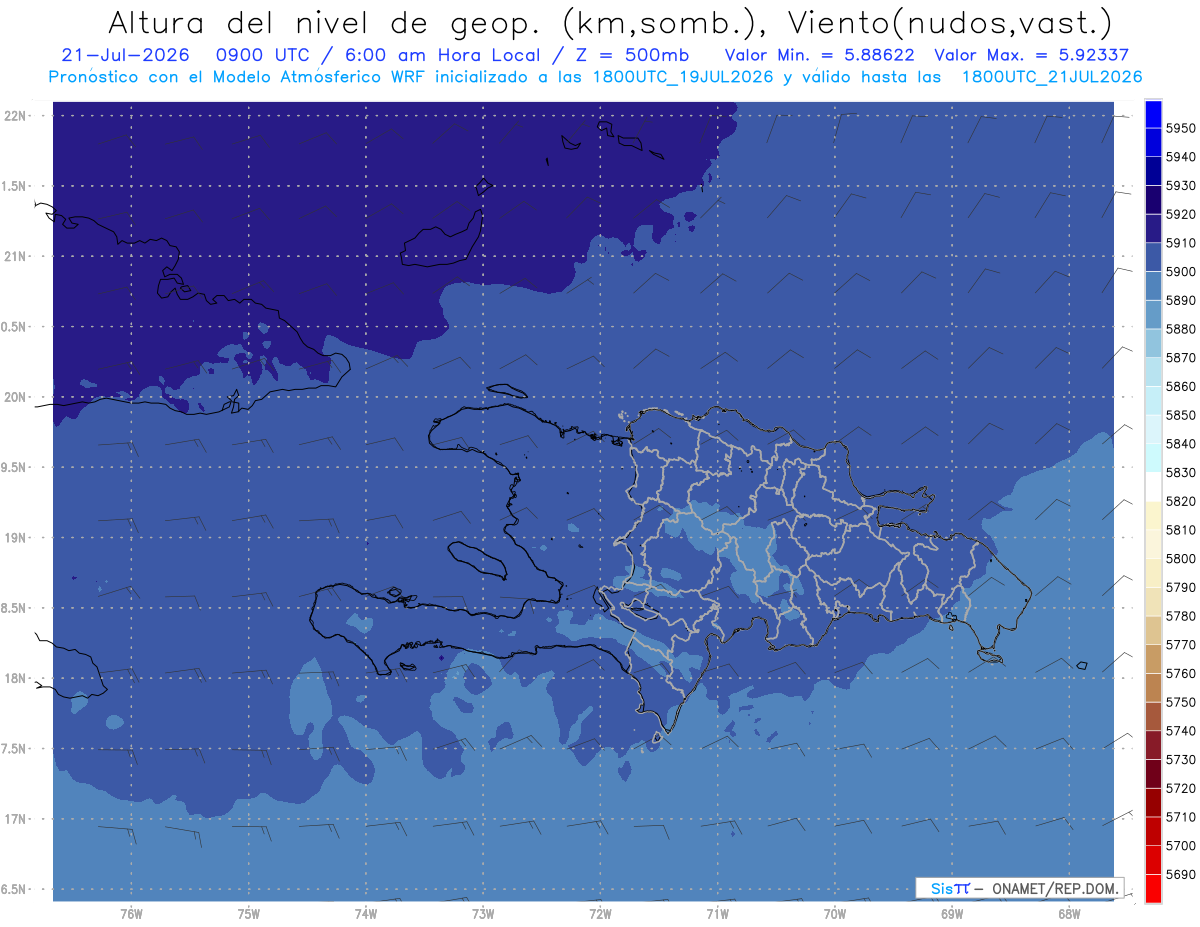The image size is (1200, 927).
Task: Click the white swatch between 5830 and 5820
Action: (1153, 487)
